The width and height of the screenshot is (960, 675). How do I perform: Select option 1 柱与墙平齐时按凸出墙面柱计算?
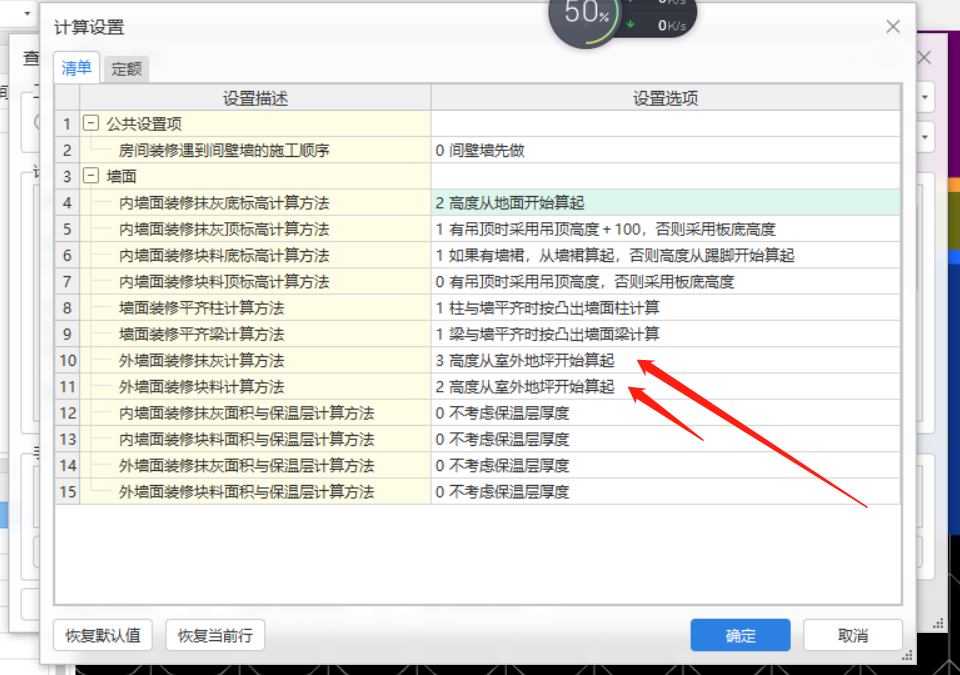(x=666, y=308)
